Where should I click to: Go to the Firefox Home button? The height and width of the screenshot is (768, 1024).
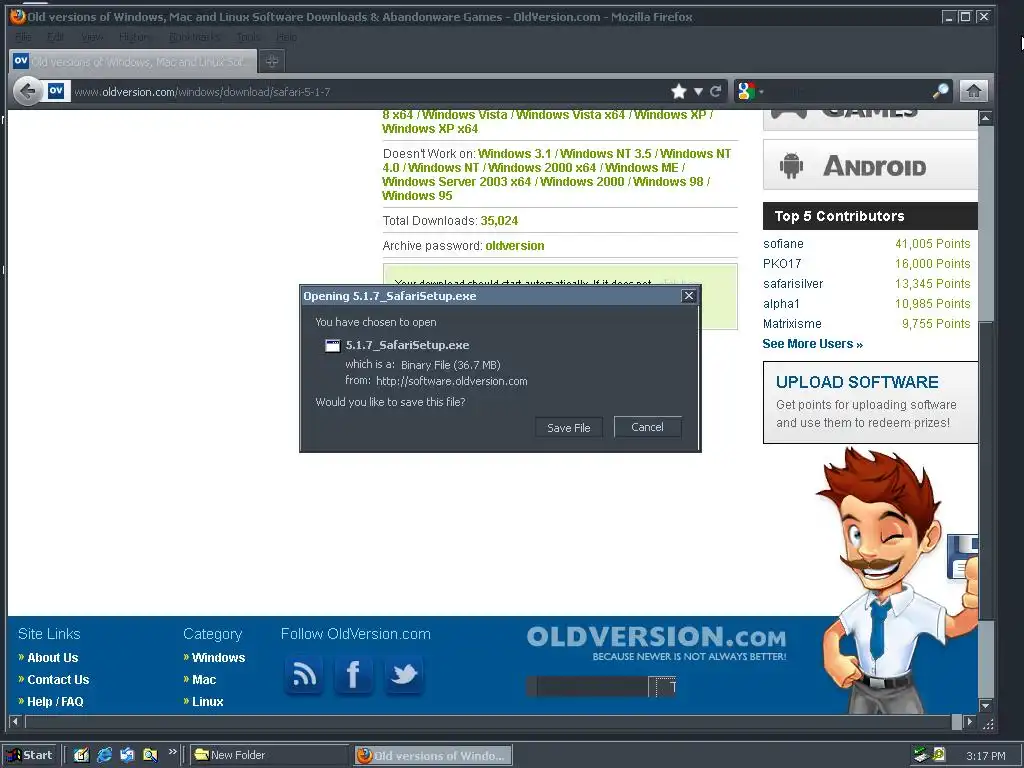(x=973, y=91)
